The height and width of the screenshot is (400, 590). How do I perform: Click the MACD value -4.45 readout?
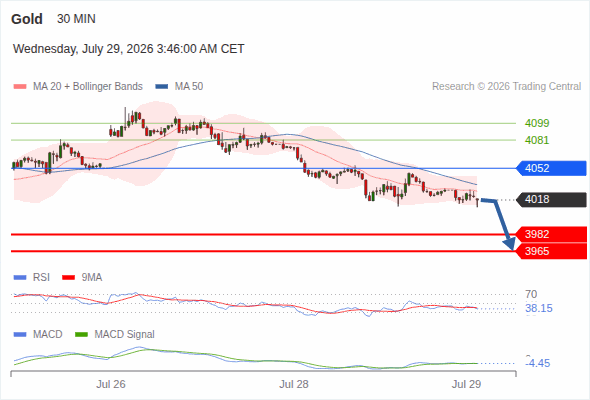[538, 363]
